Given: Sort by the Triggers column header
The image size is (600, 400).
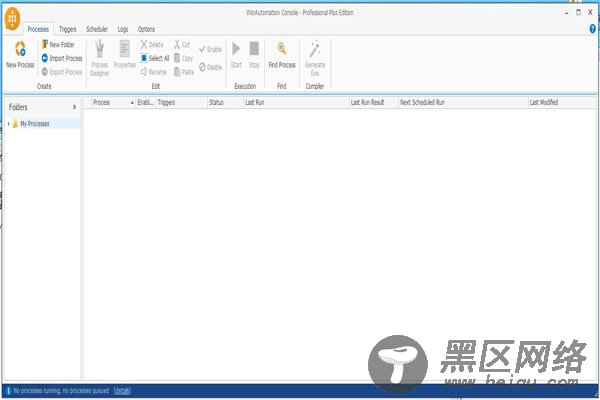Looking at the screenshot, I should point(182,102).
